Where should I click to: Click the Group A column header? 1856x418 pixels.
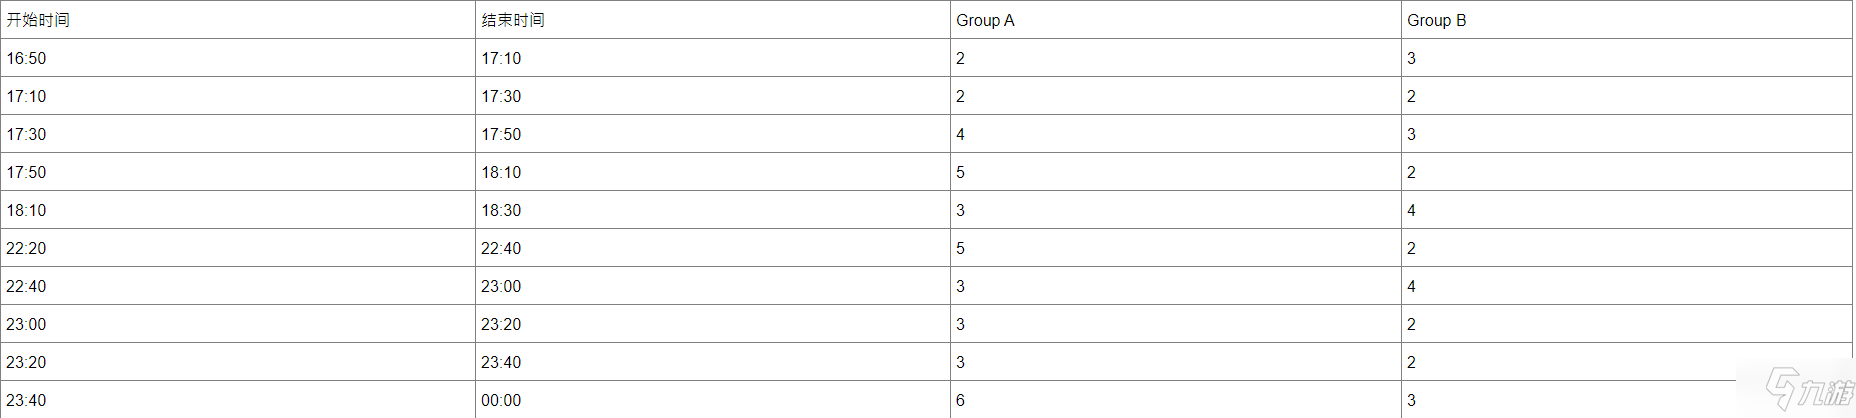[1176, 20]
